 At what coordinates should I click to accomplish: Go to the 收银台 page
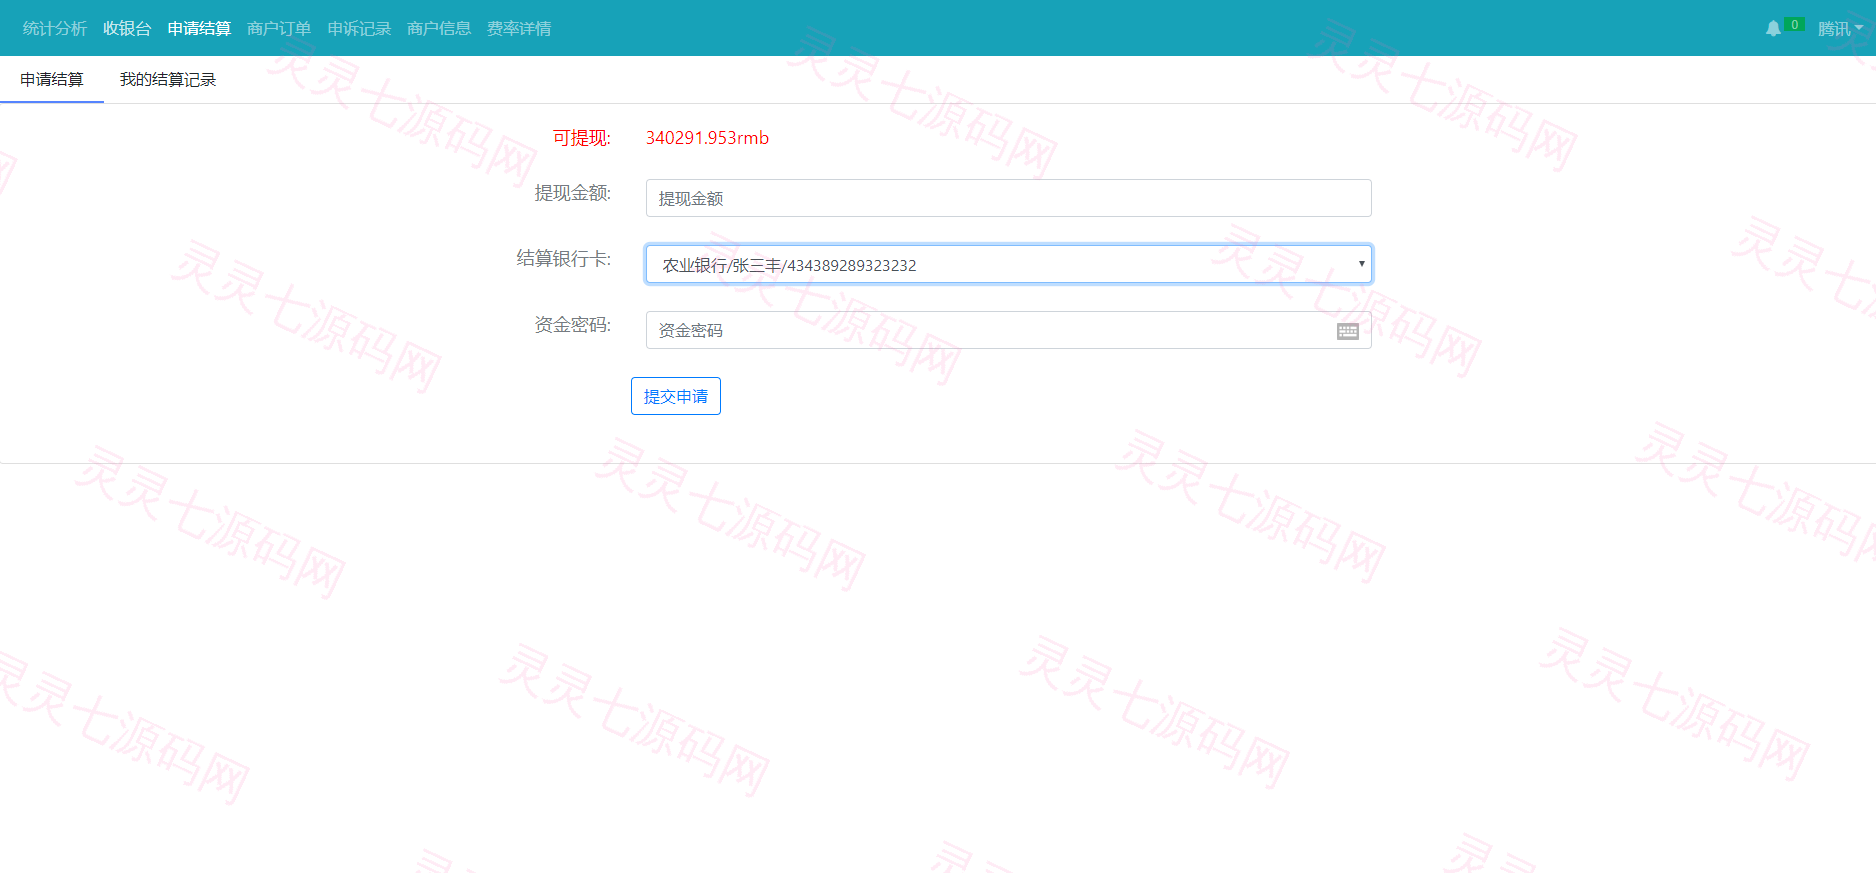(x=127, y=28)
